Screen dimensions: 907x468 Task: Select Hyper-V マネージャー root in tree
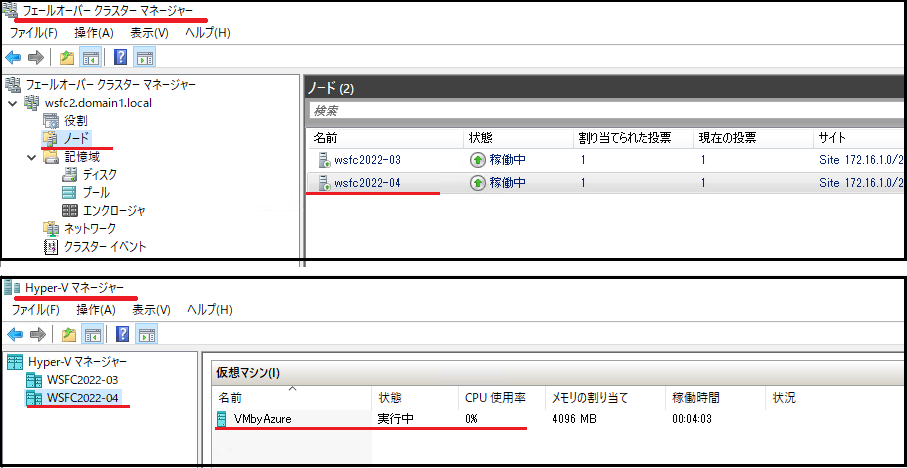pyautogui.click(x=77, y=362)
